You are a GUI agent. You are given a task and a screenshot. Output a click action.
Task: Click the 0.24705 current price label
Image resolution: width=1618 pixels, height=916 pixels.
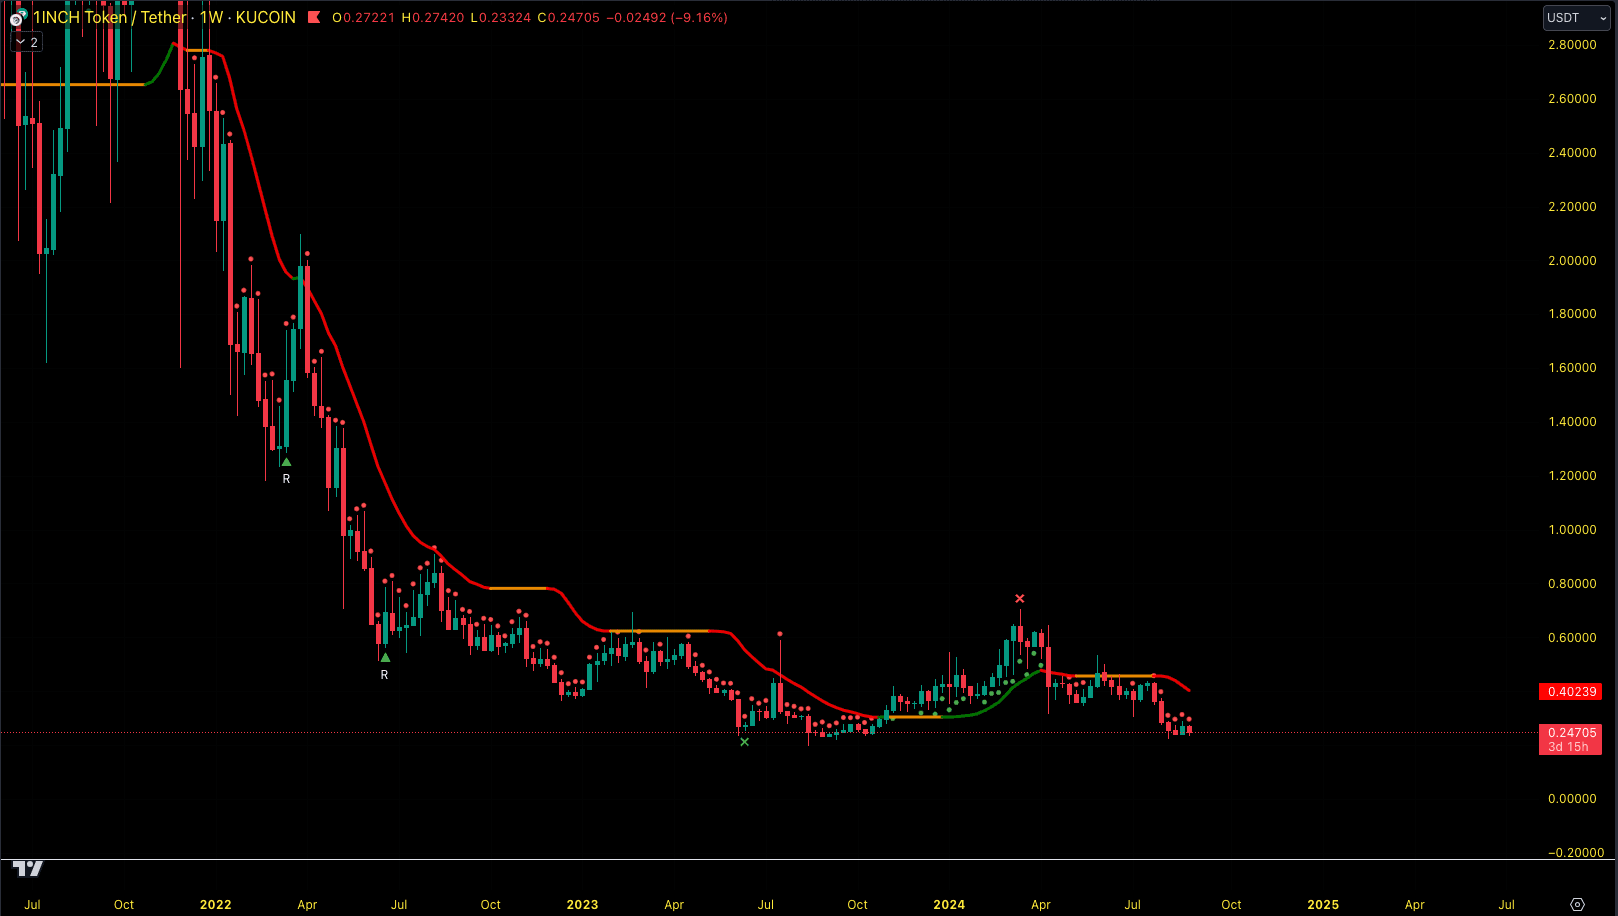[1571, 733]
